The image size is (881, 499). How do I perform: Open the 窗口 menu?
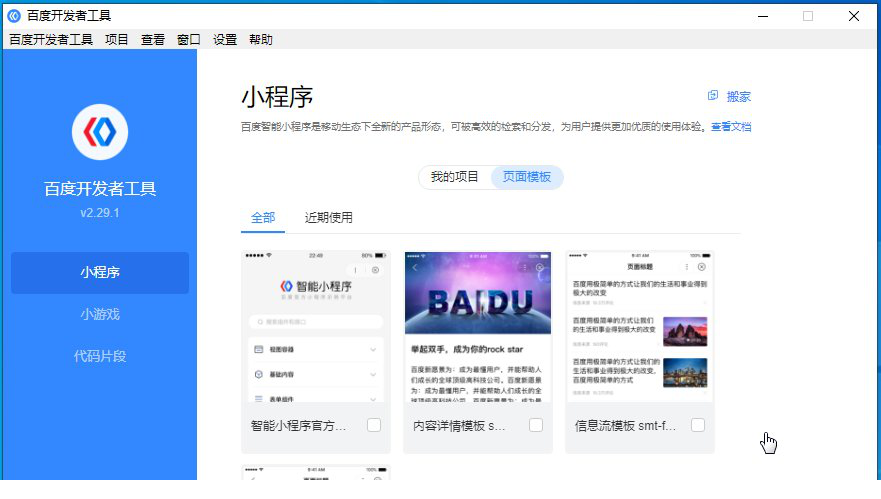(188, 39)
